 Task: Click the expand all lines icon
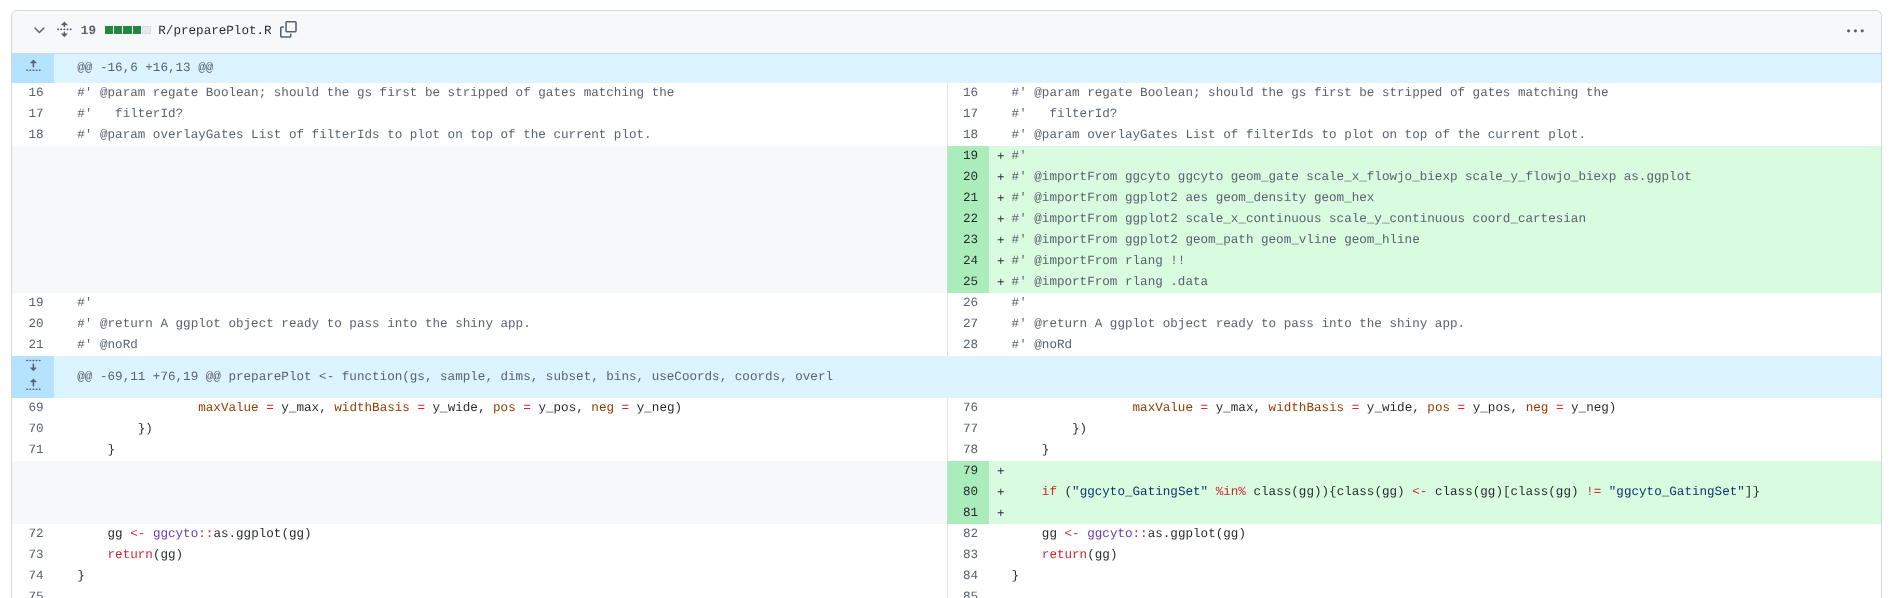(64, 30)
